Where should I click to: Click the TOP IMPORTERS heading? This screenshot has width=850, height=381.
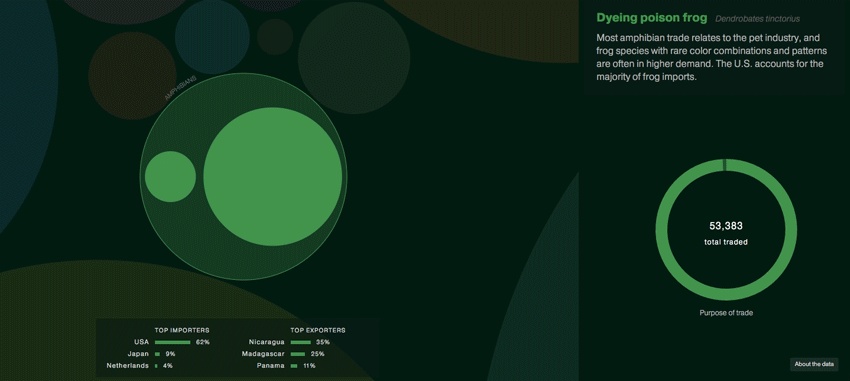coord(182,330)
